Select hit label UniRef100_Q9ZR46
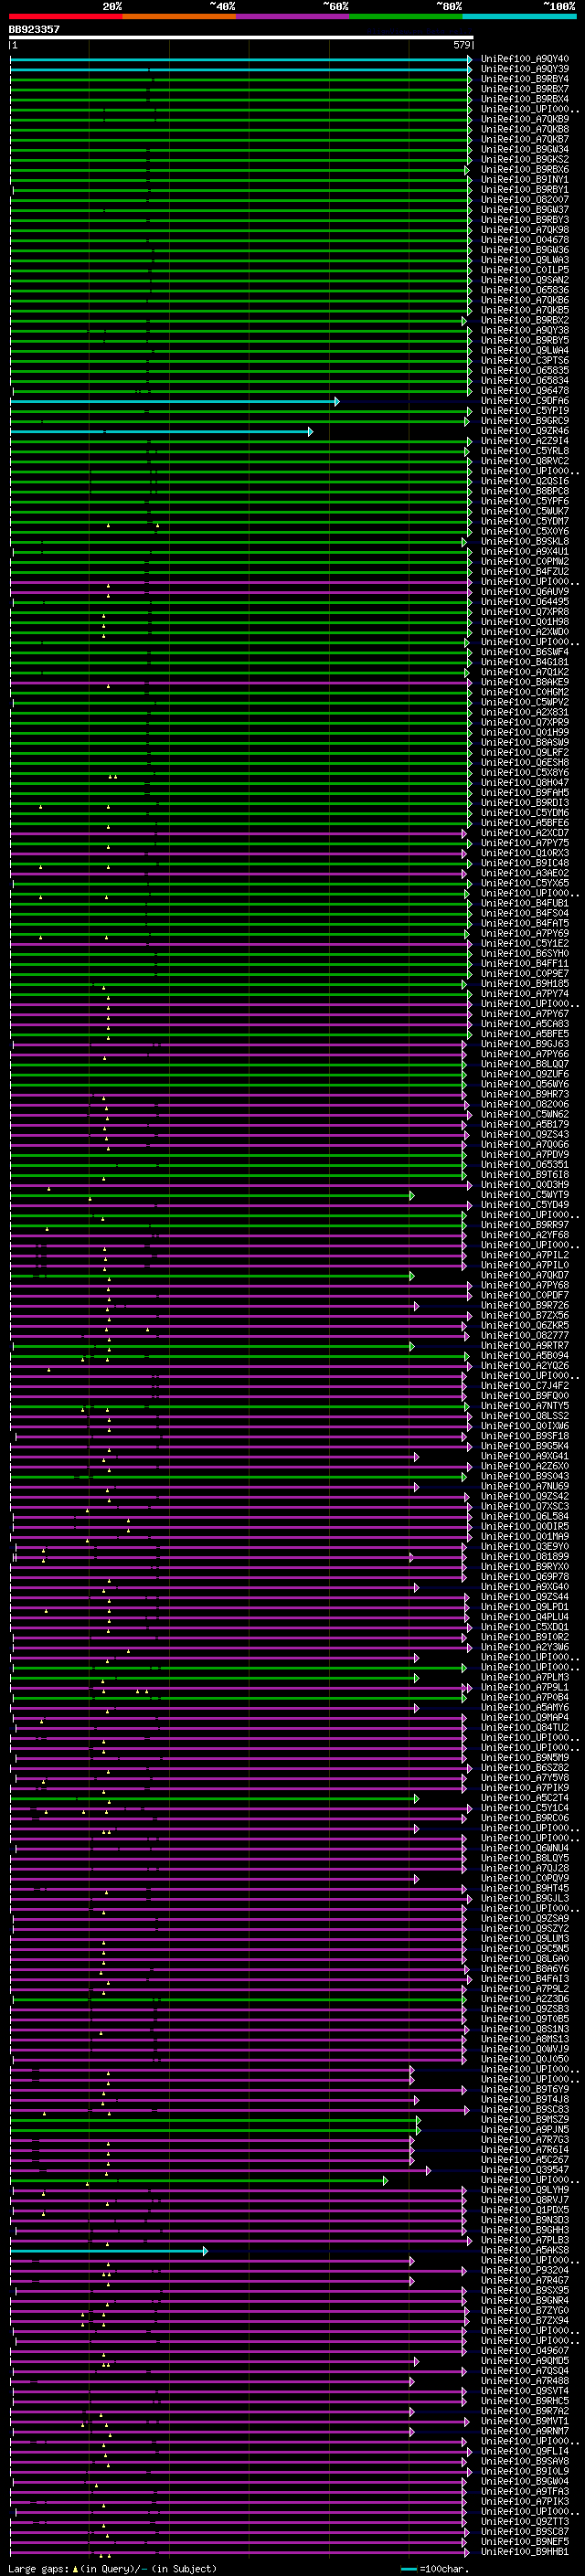The height and width of the screenshot is (2576, 585). point(524,431)
